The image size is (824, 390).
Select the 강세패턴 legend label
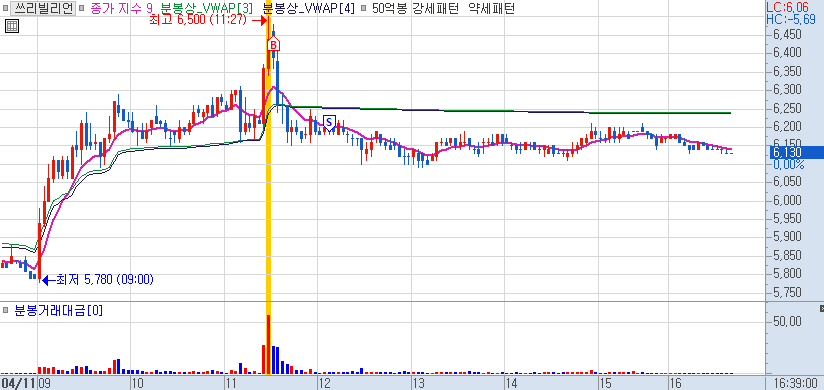point(436,8)
